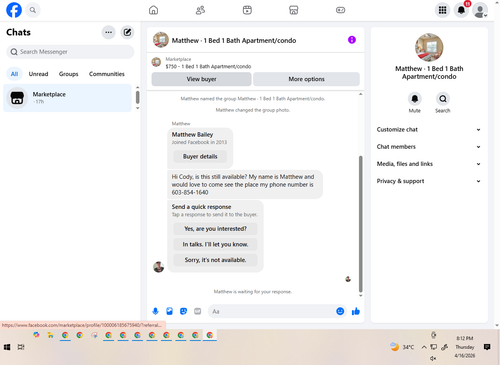The width and height of the screenshot is (500, 365).
Task: Click the conversation scrollbar thumb
Action: tap(360, 224)
